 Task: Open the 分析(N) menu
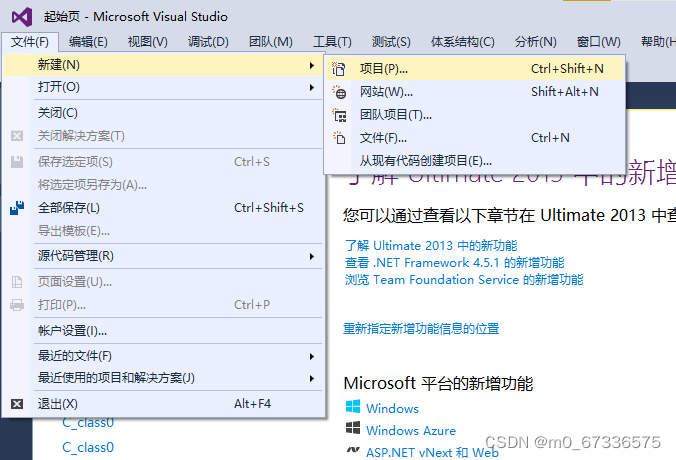pos(535,42)
